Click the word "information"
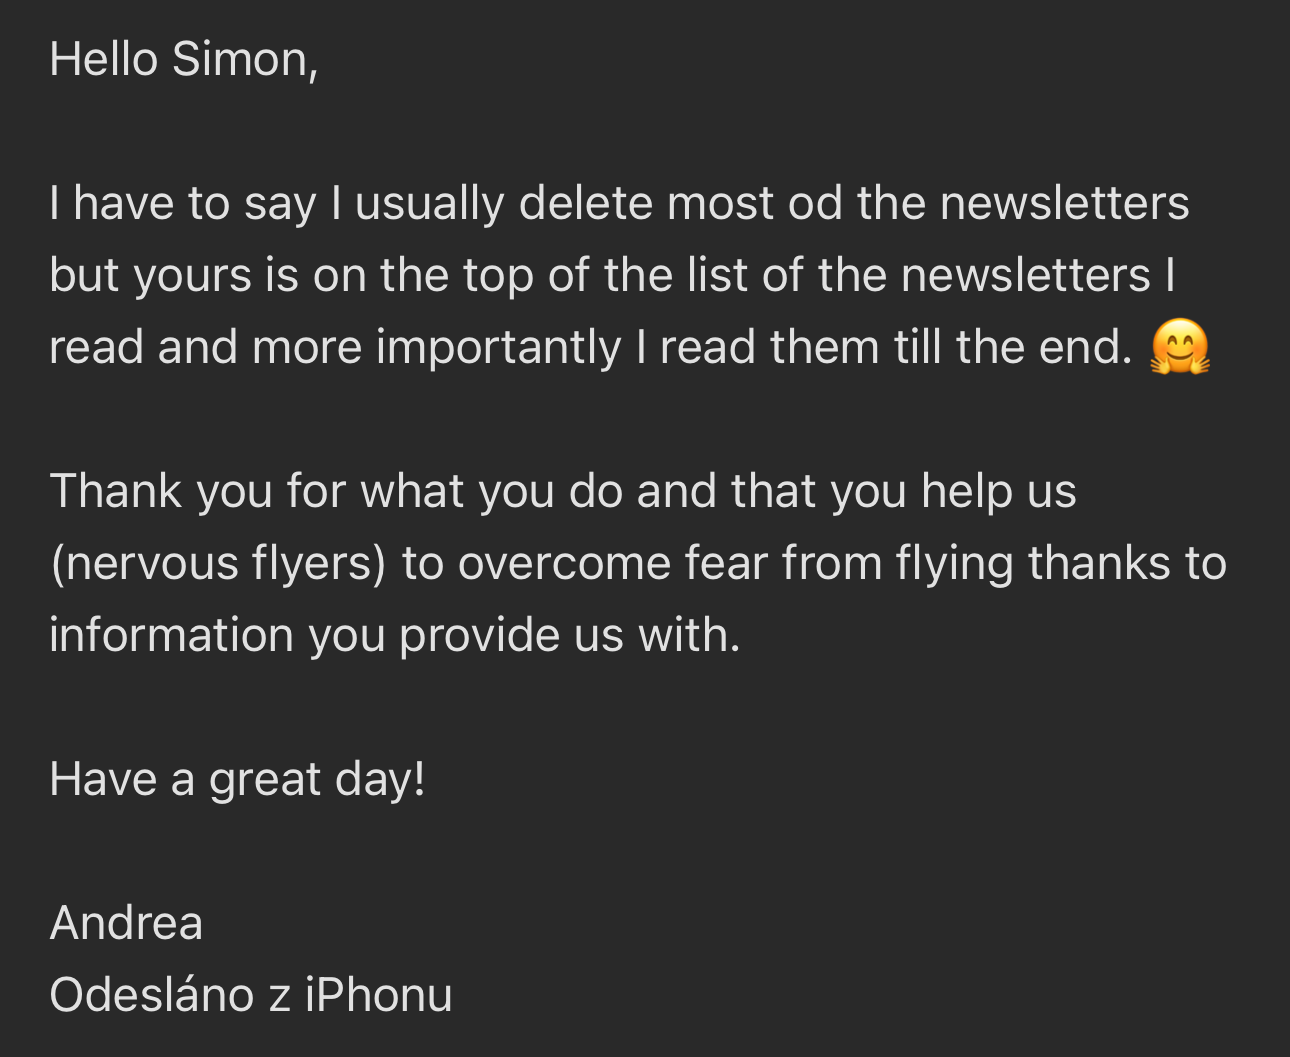1290x1057 pixels. click(x=171, y=636)
